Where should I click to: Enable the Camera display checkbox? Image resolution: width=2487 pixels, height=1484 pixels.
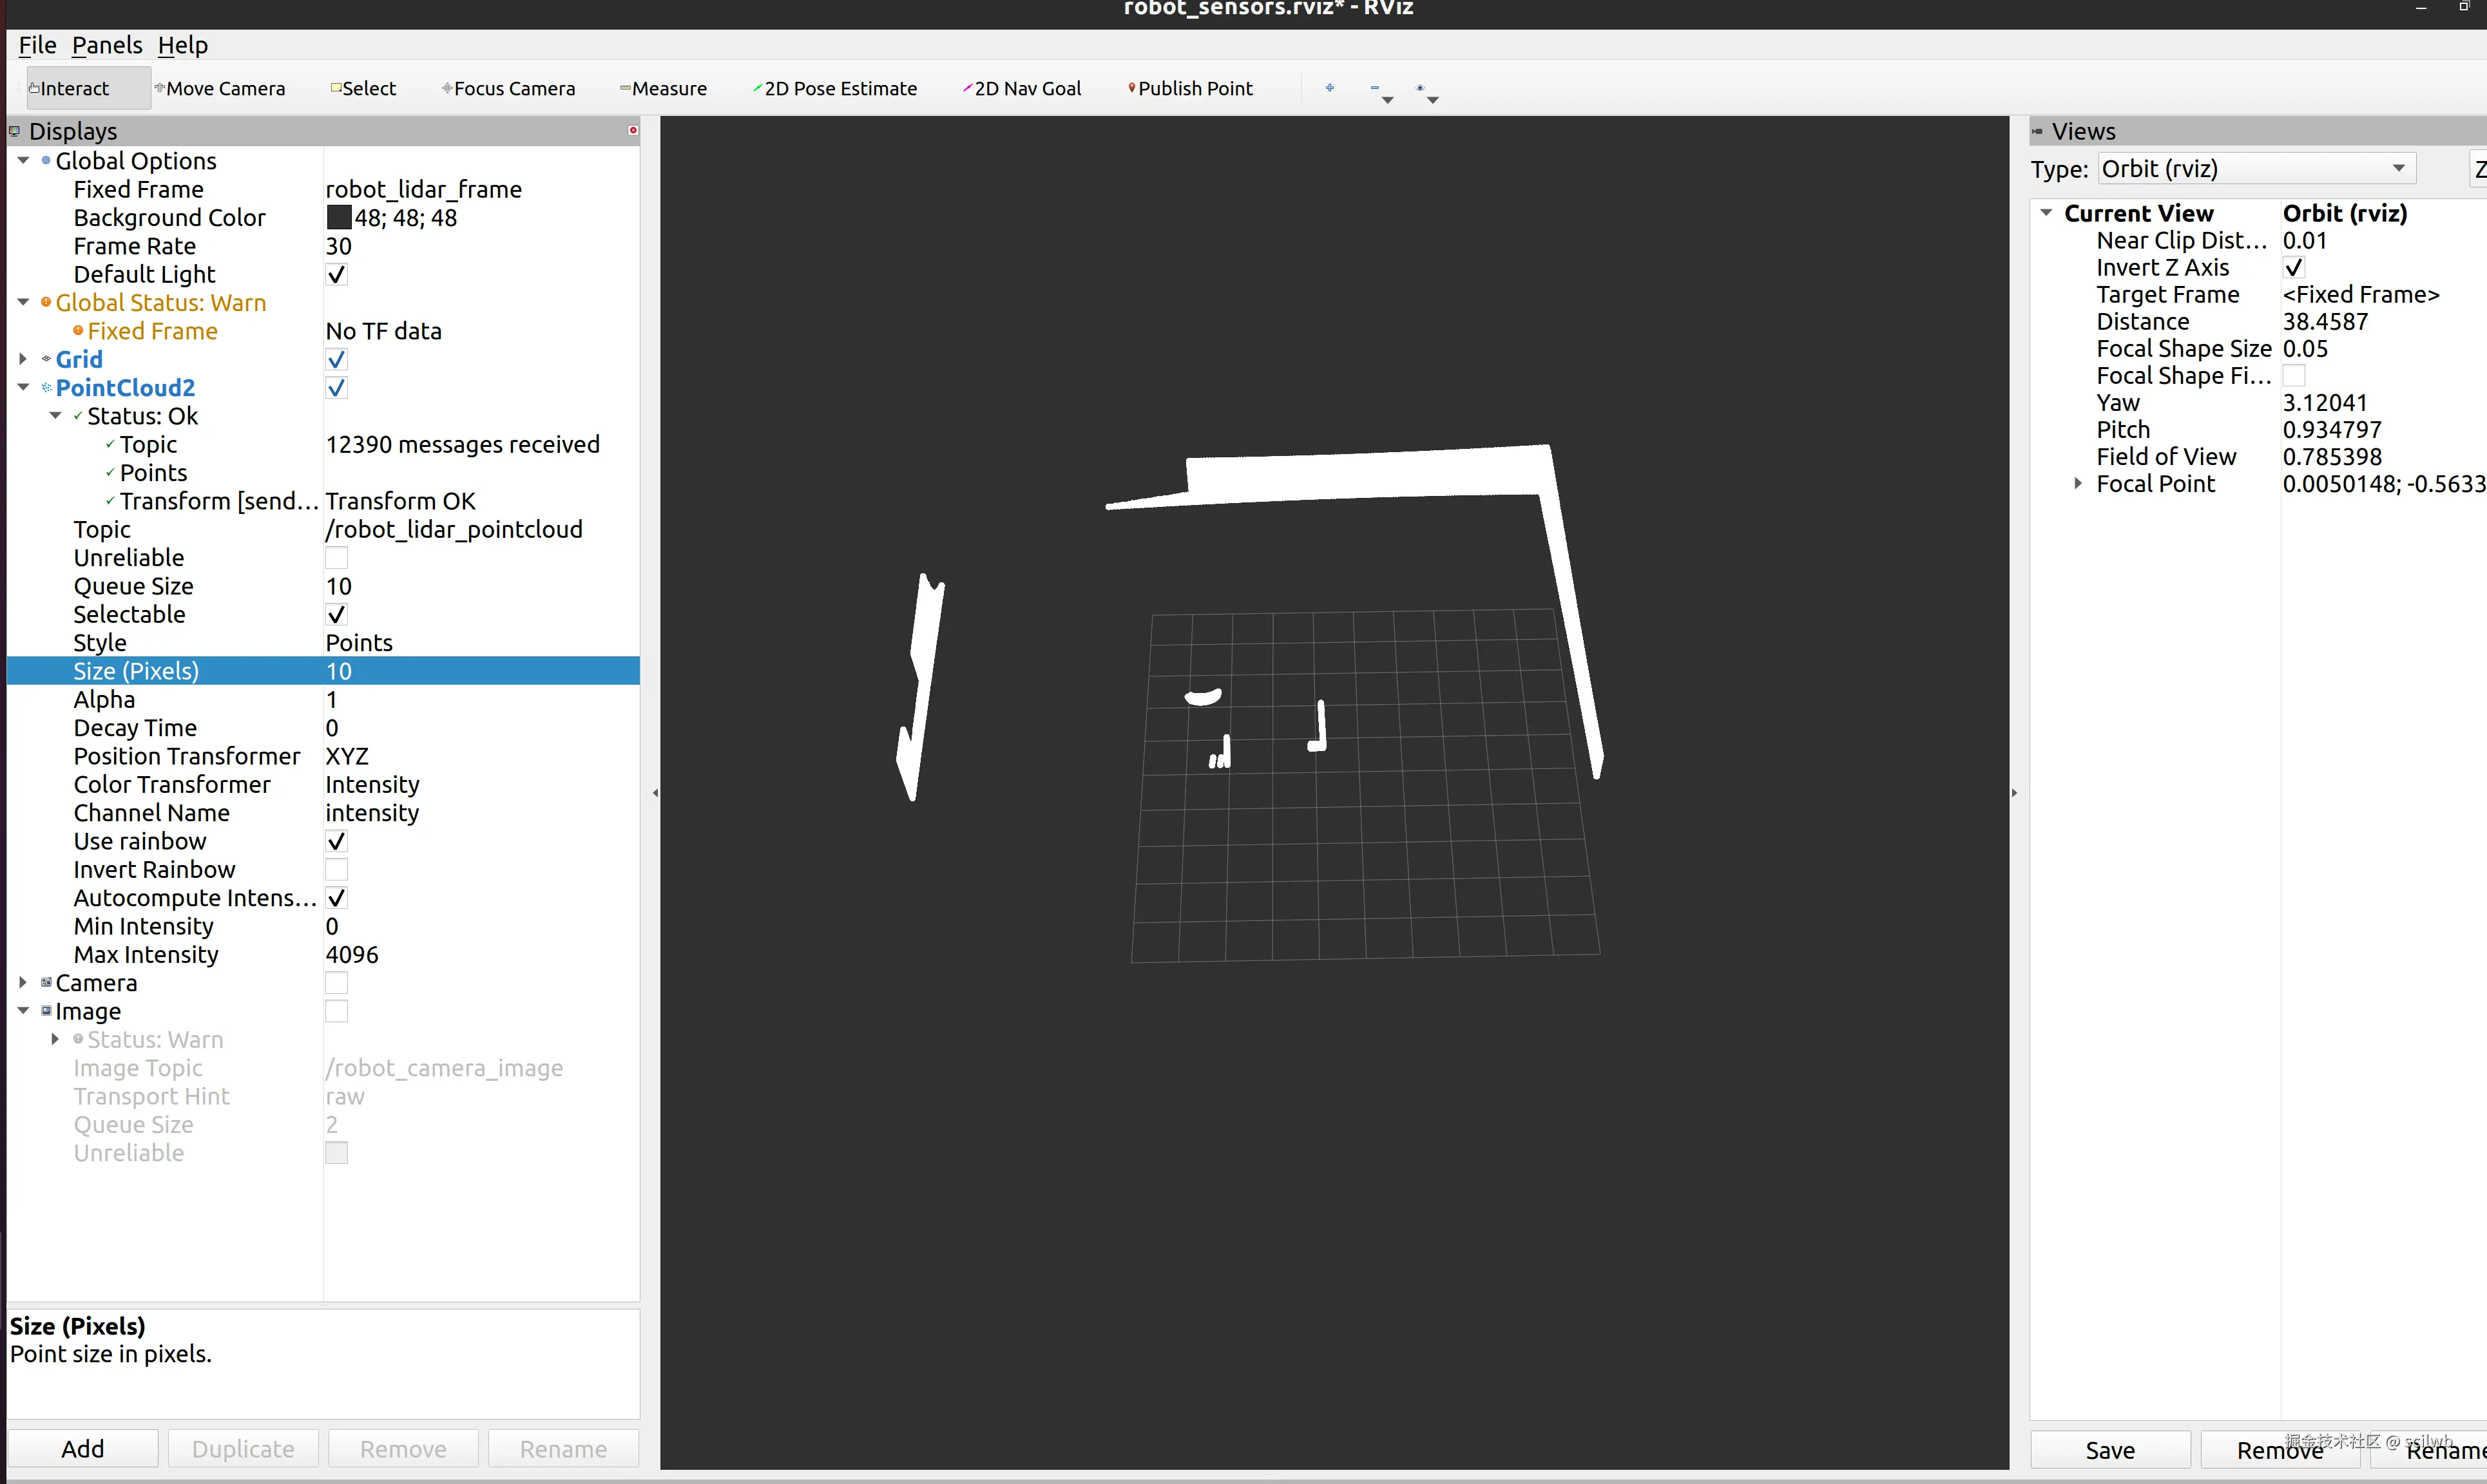click(337, 983)
